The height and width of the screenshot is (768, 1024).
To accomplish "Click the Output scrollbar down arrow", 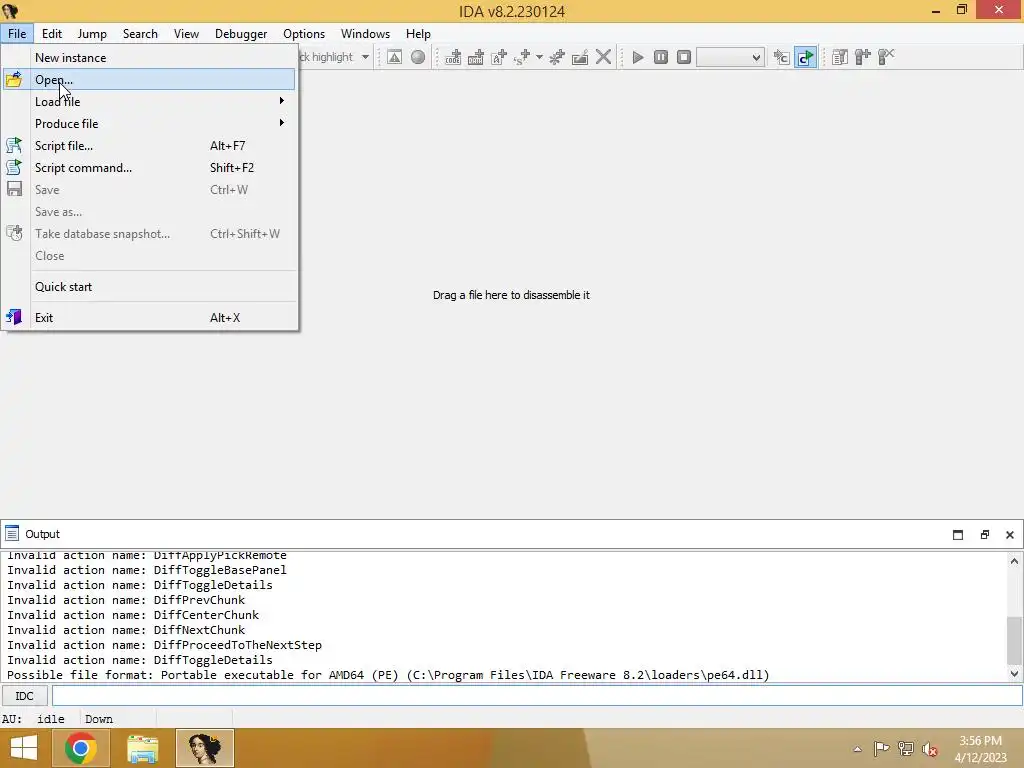I will tap(1014, 673).
